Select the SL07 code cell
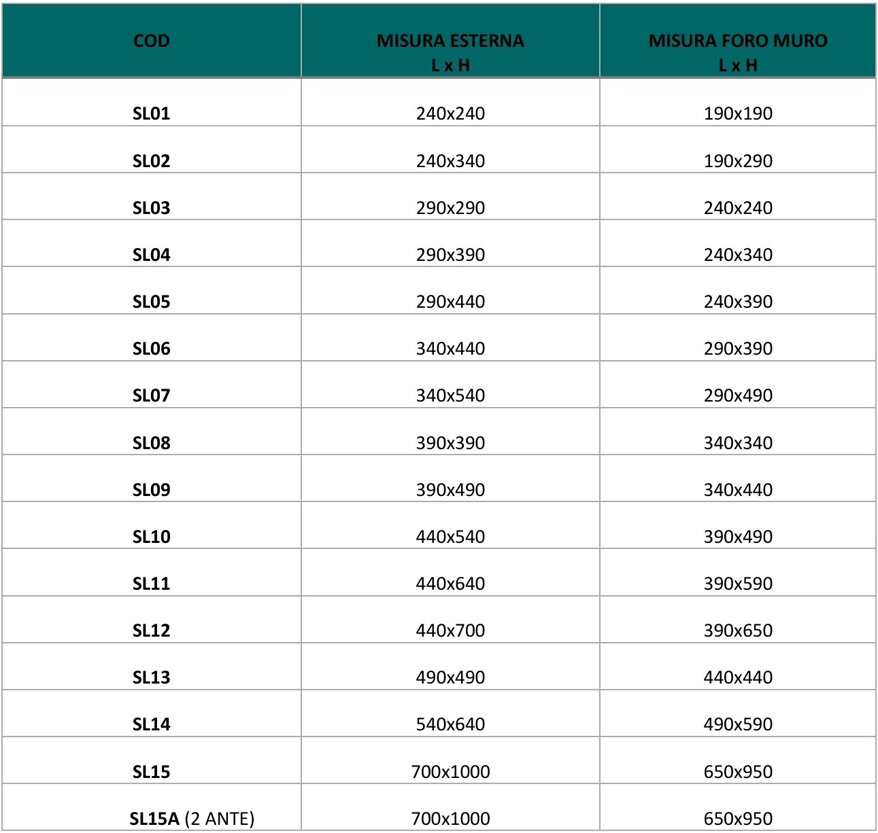Image resolution: width=878 pixels, height=833 pixels. pos(151,396)
